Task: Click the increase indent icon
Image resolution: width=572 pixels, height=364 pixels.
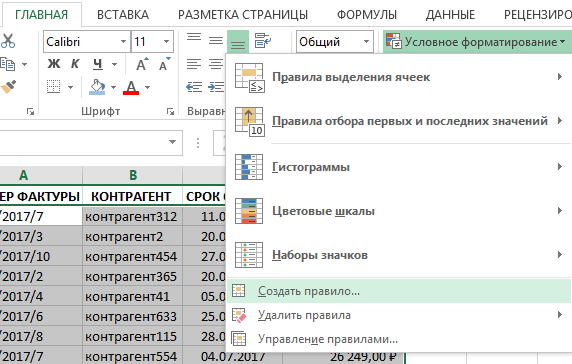Action: coord(216,87)
